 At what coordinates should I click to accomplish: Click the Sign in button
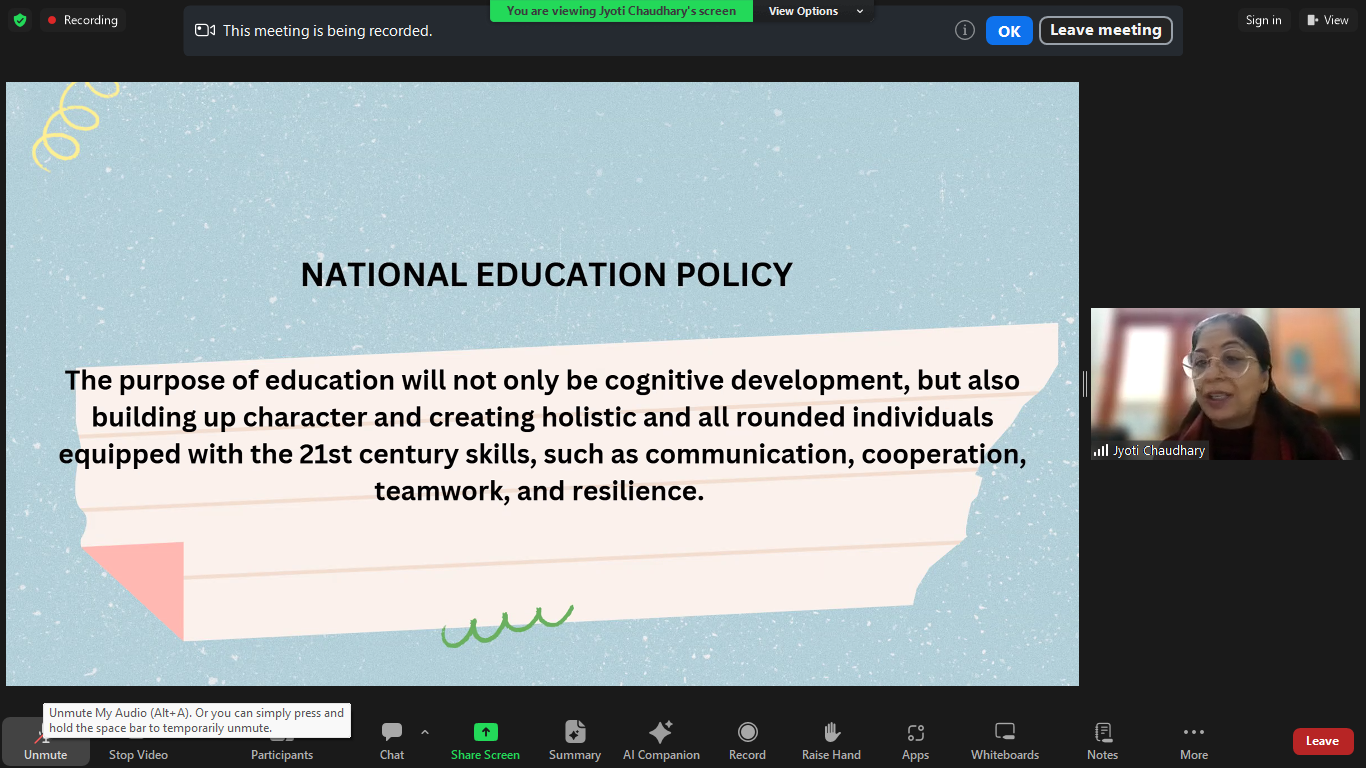1264,20
